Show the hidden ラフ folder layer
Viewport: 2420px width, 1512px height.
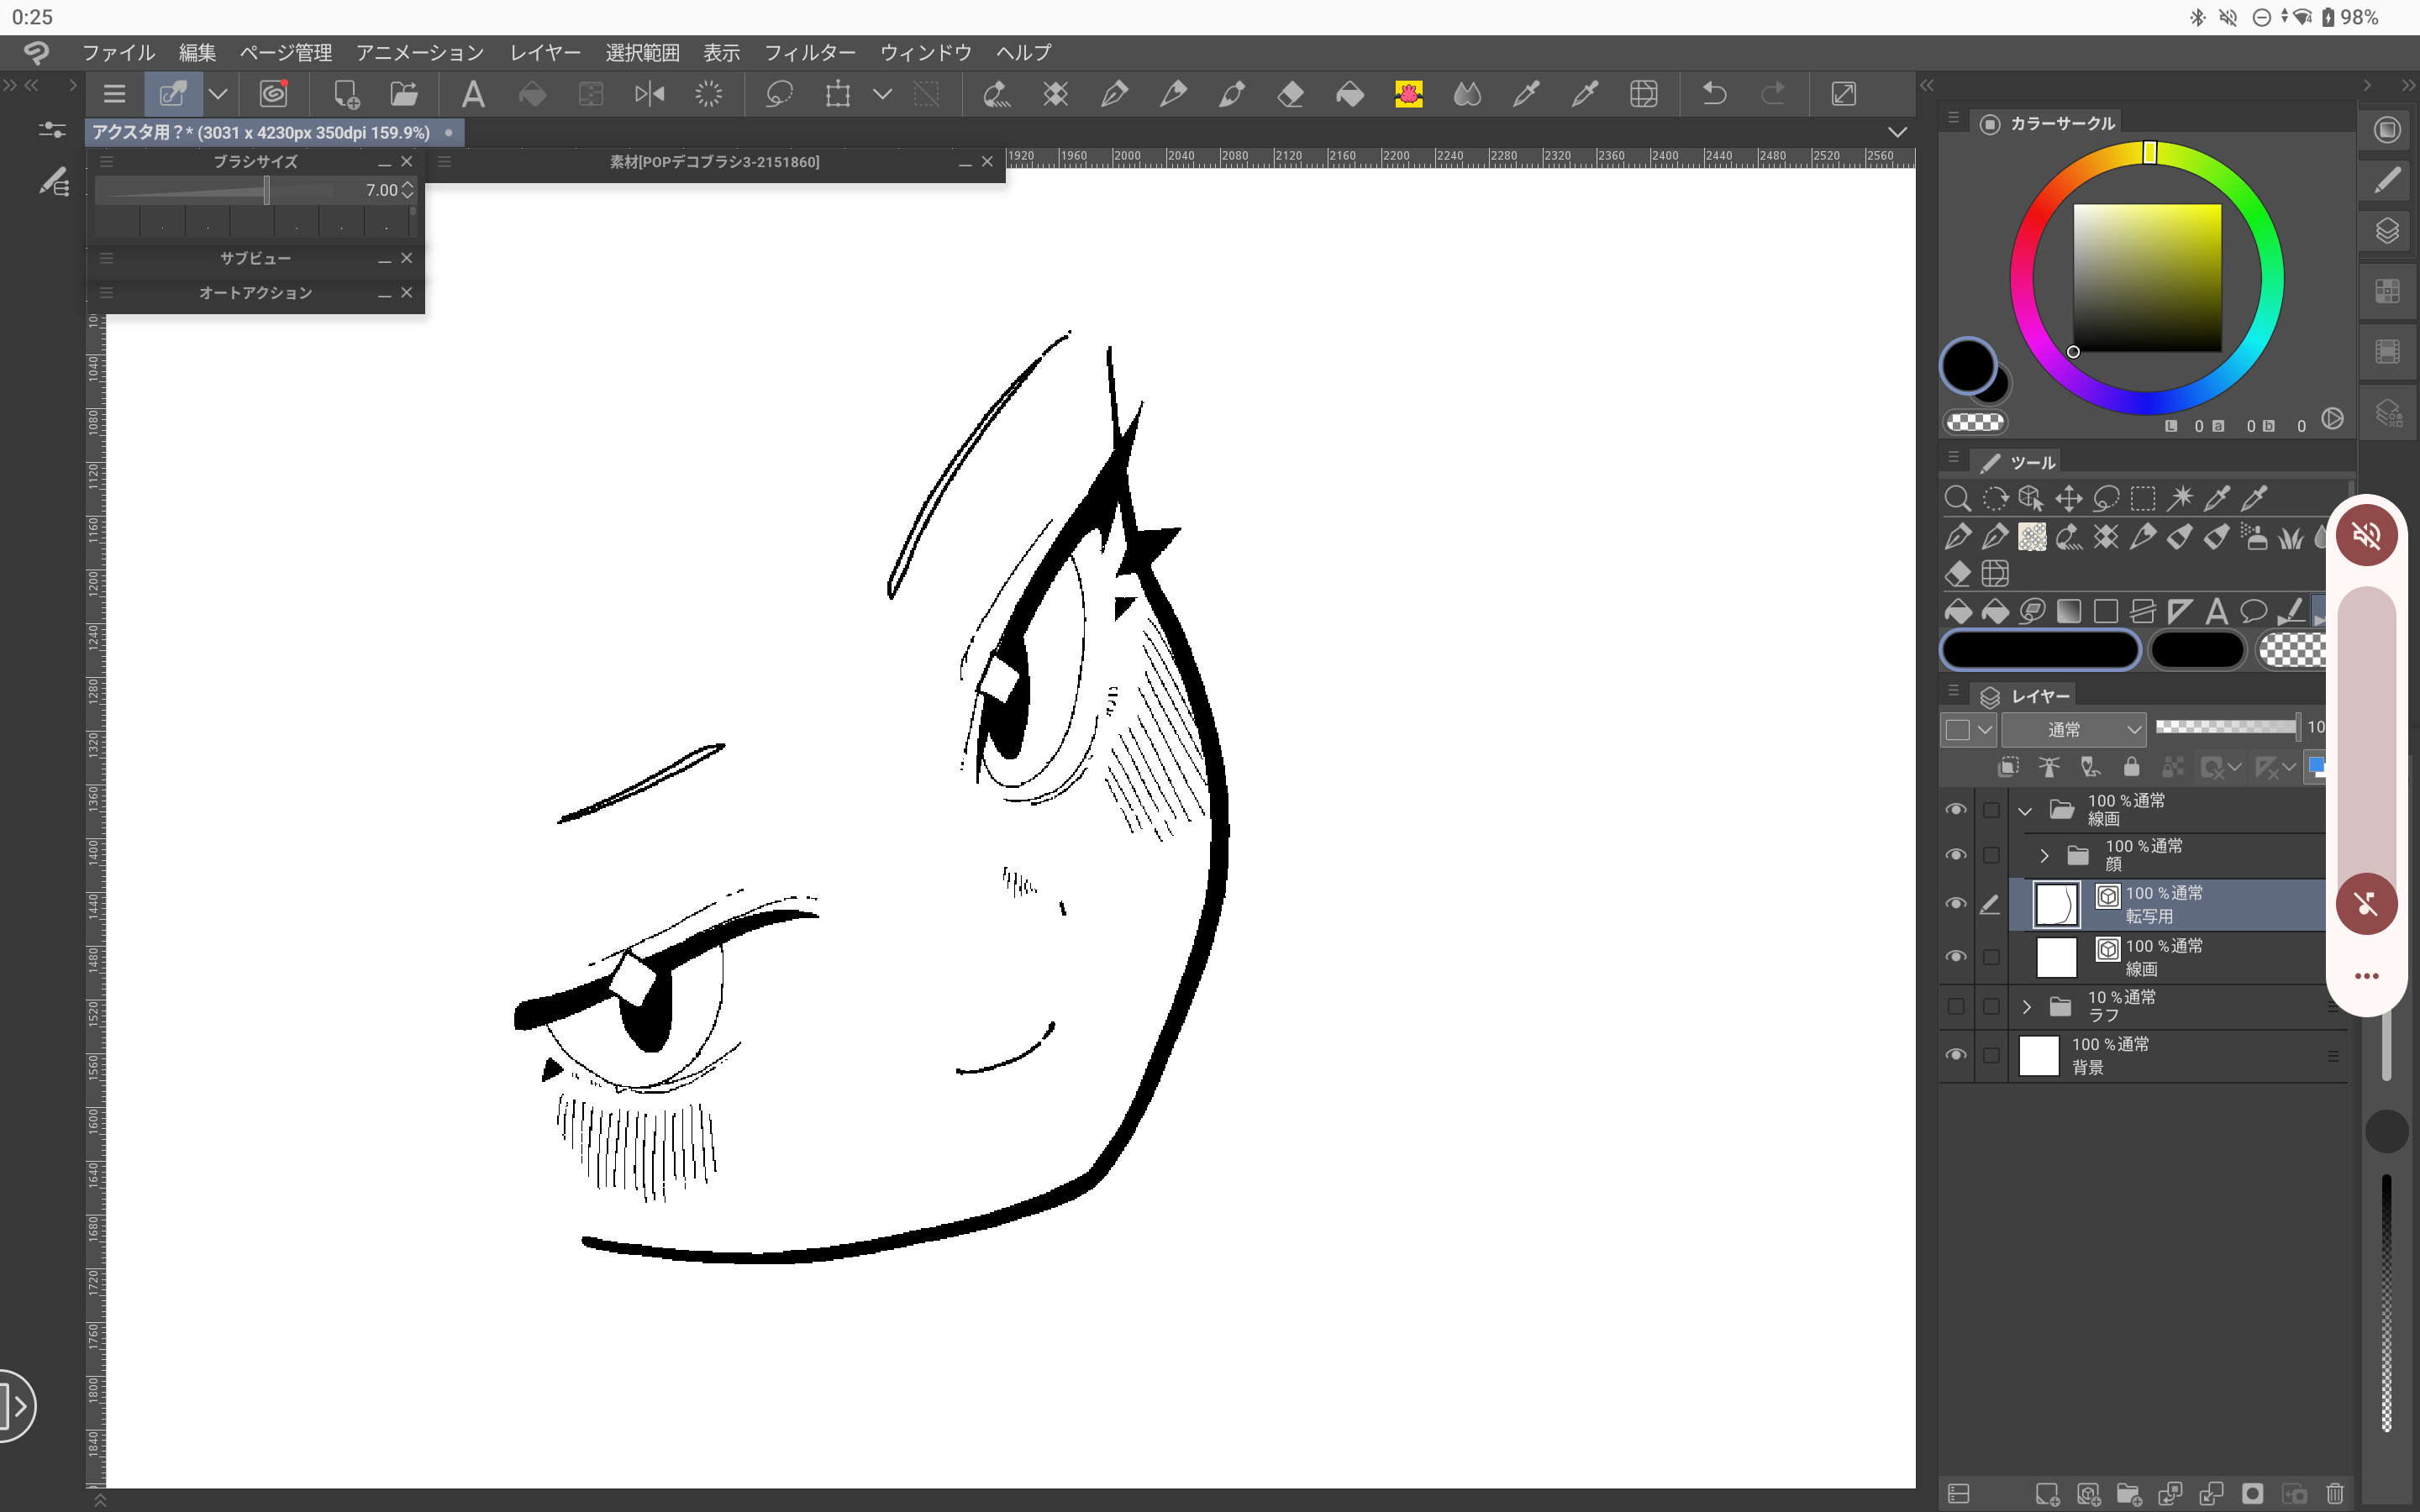coord(1956,1006)
